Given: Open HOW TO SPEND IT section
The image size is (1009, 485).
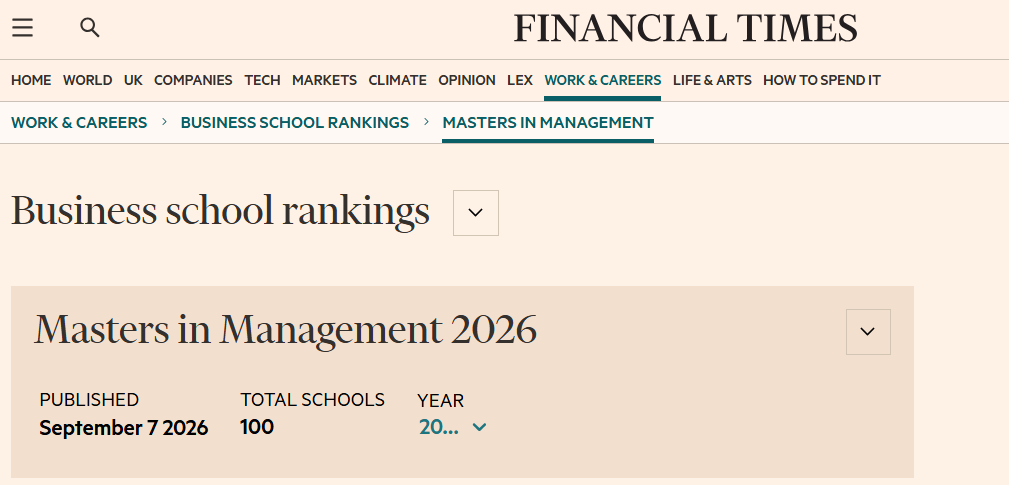Looking at the screenshot, I should tap(822, 80).
